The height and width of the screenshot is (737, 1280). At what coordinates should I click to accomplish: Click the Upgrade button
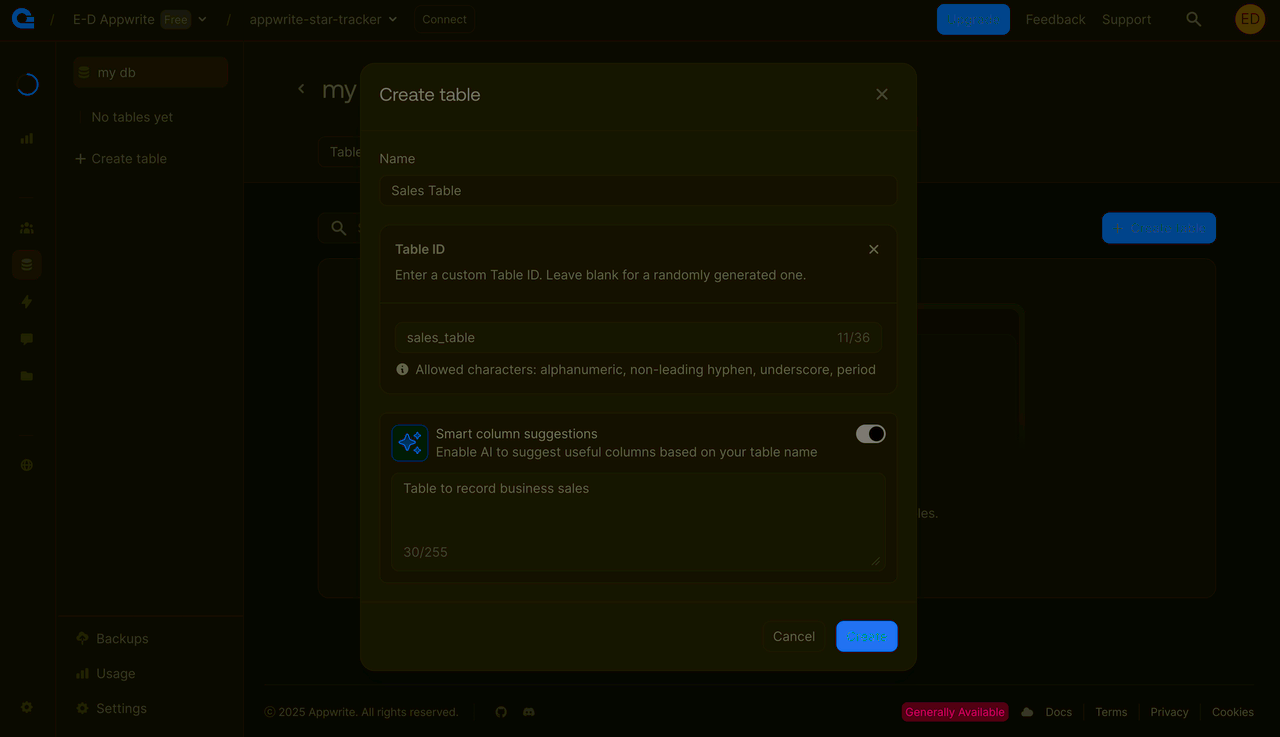pyautogui.click(x=972, y=18)
